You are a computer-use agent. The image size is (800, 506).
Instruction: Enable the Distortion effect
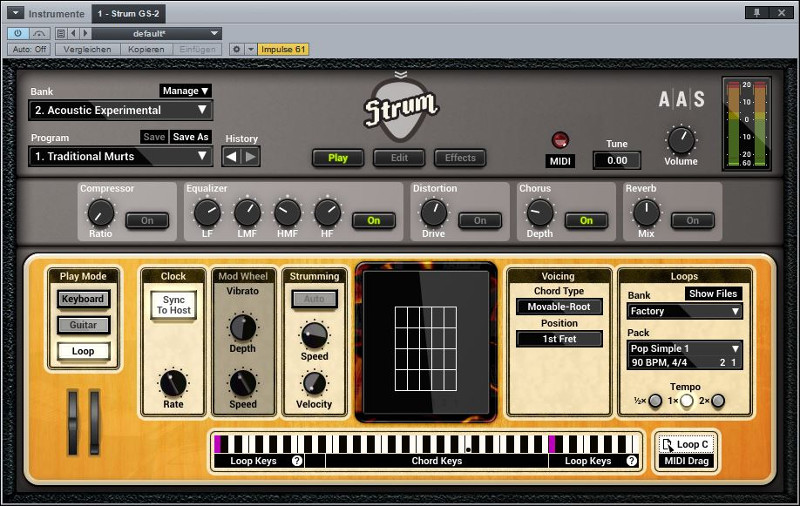pos(480,220)
